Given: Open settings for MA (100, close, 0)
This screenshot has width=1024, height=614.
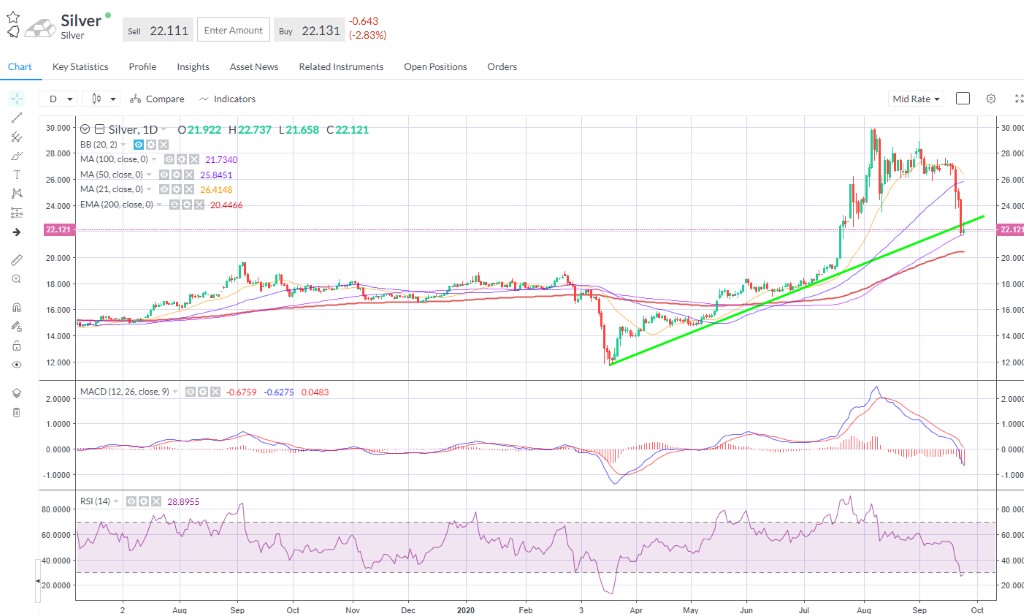Looking at the screenshot, I should pos(182,159).
